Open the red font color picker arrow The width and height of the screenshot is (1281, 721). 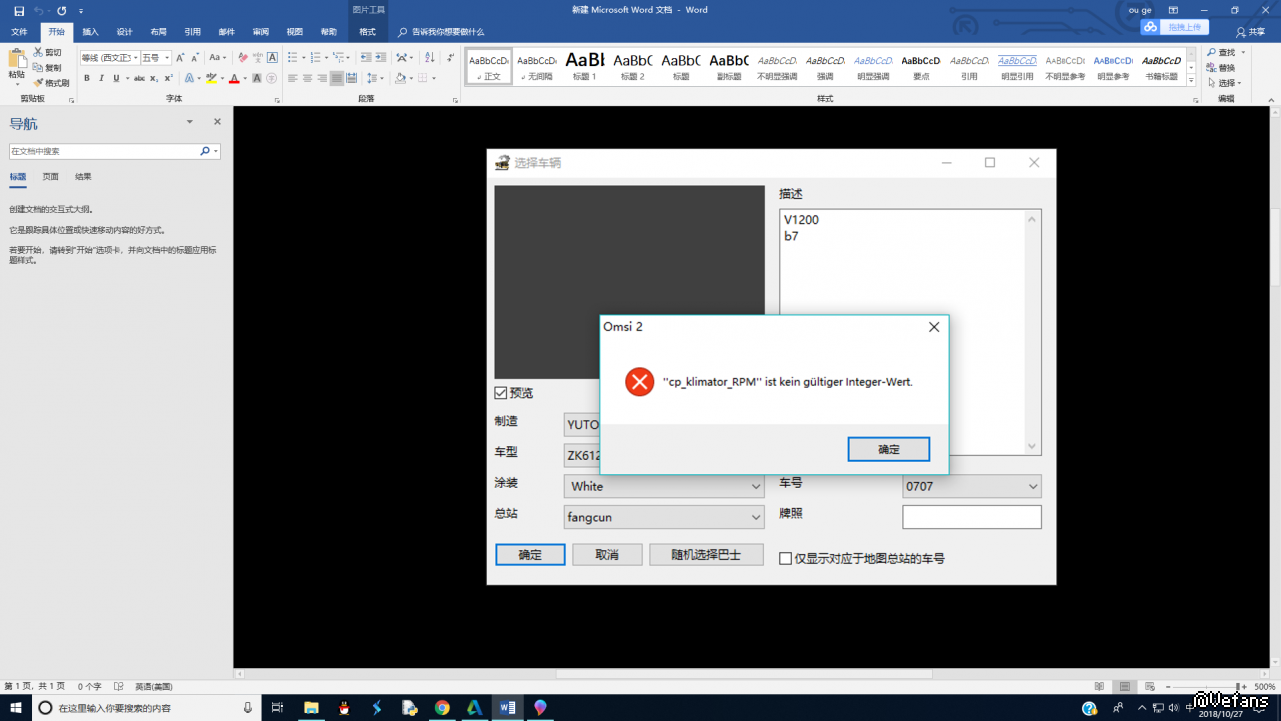pos(245,78)
